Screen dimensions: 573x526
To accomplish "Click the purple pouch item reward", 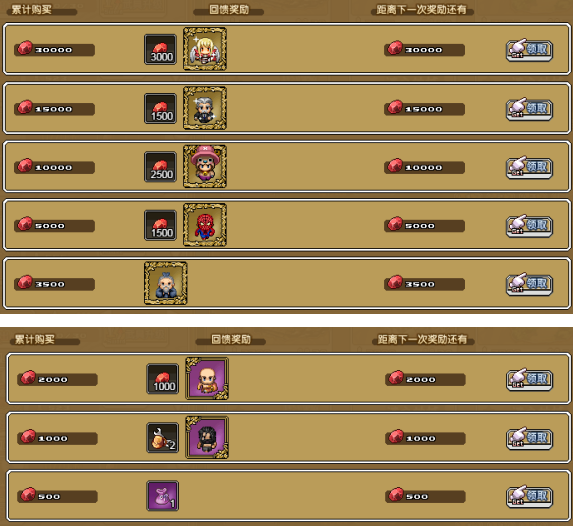I will (163, 496).
